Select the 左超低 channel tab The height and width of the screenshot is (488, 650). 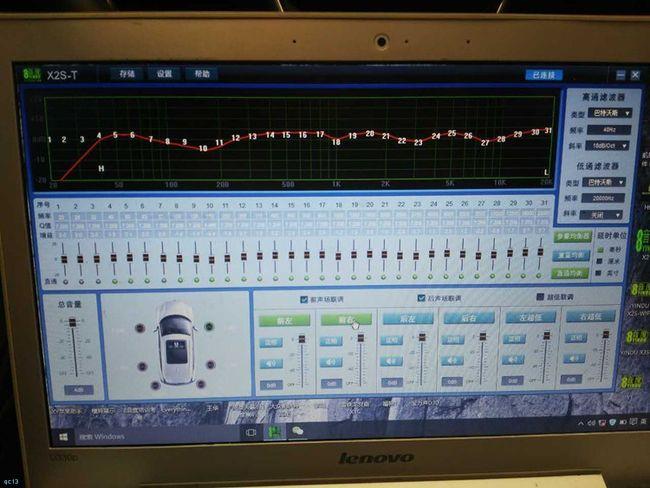530,317
